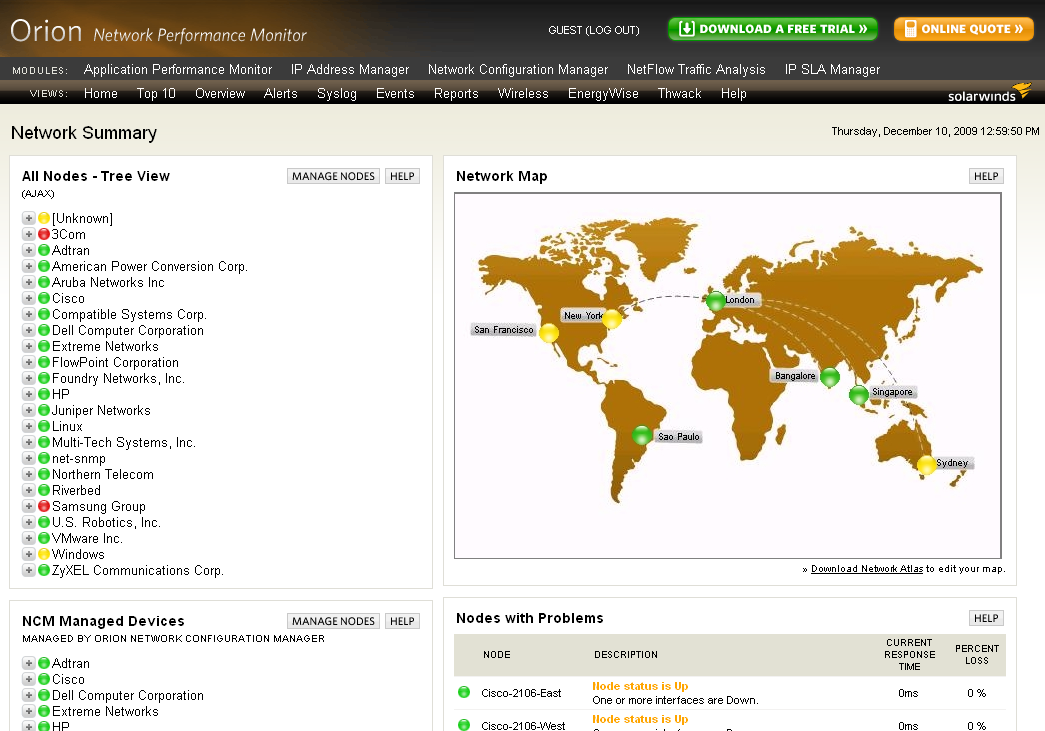Open Help for Network Map panel
The width and height of the screenshot is (1045, 731).
[986, 176]
